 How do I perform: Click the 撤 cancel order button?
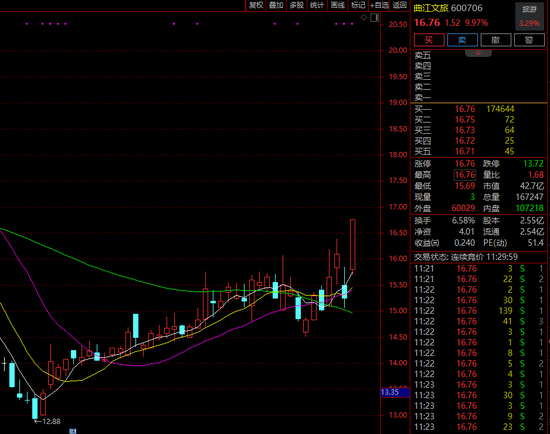496,40
